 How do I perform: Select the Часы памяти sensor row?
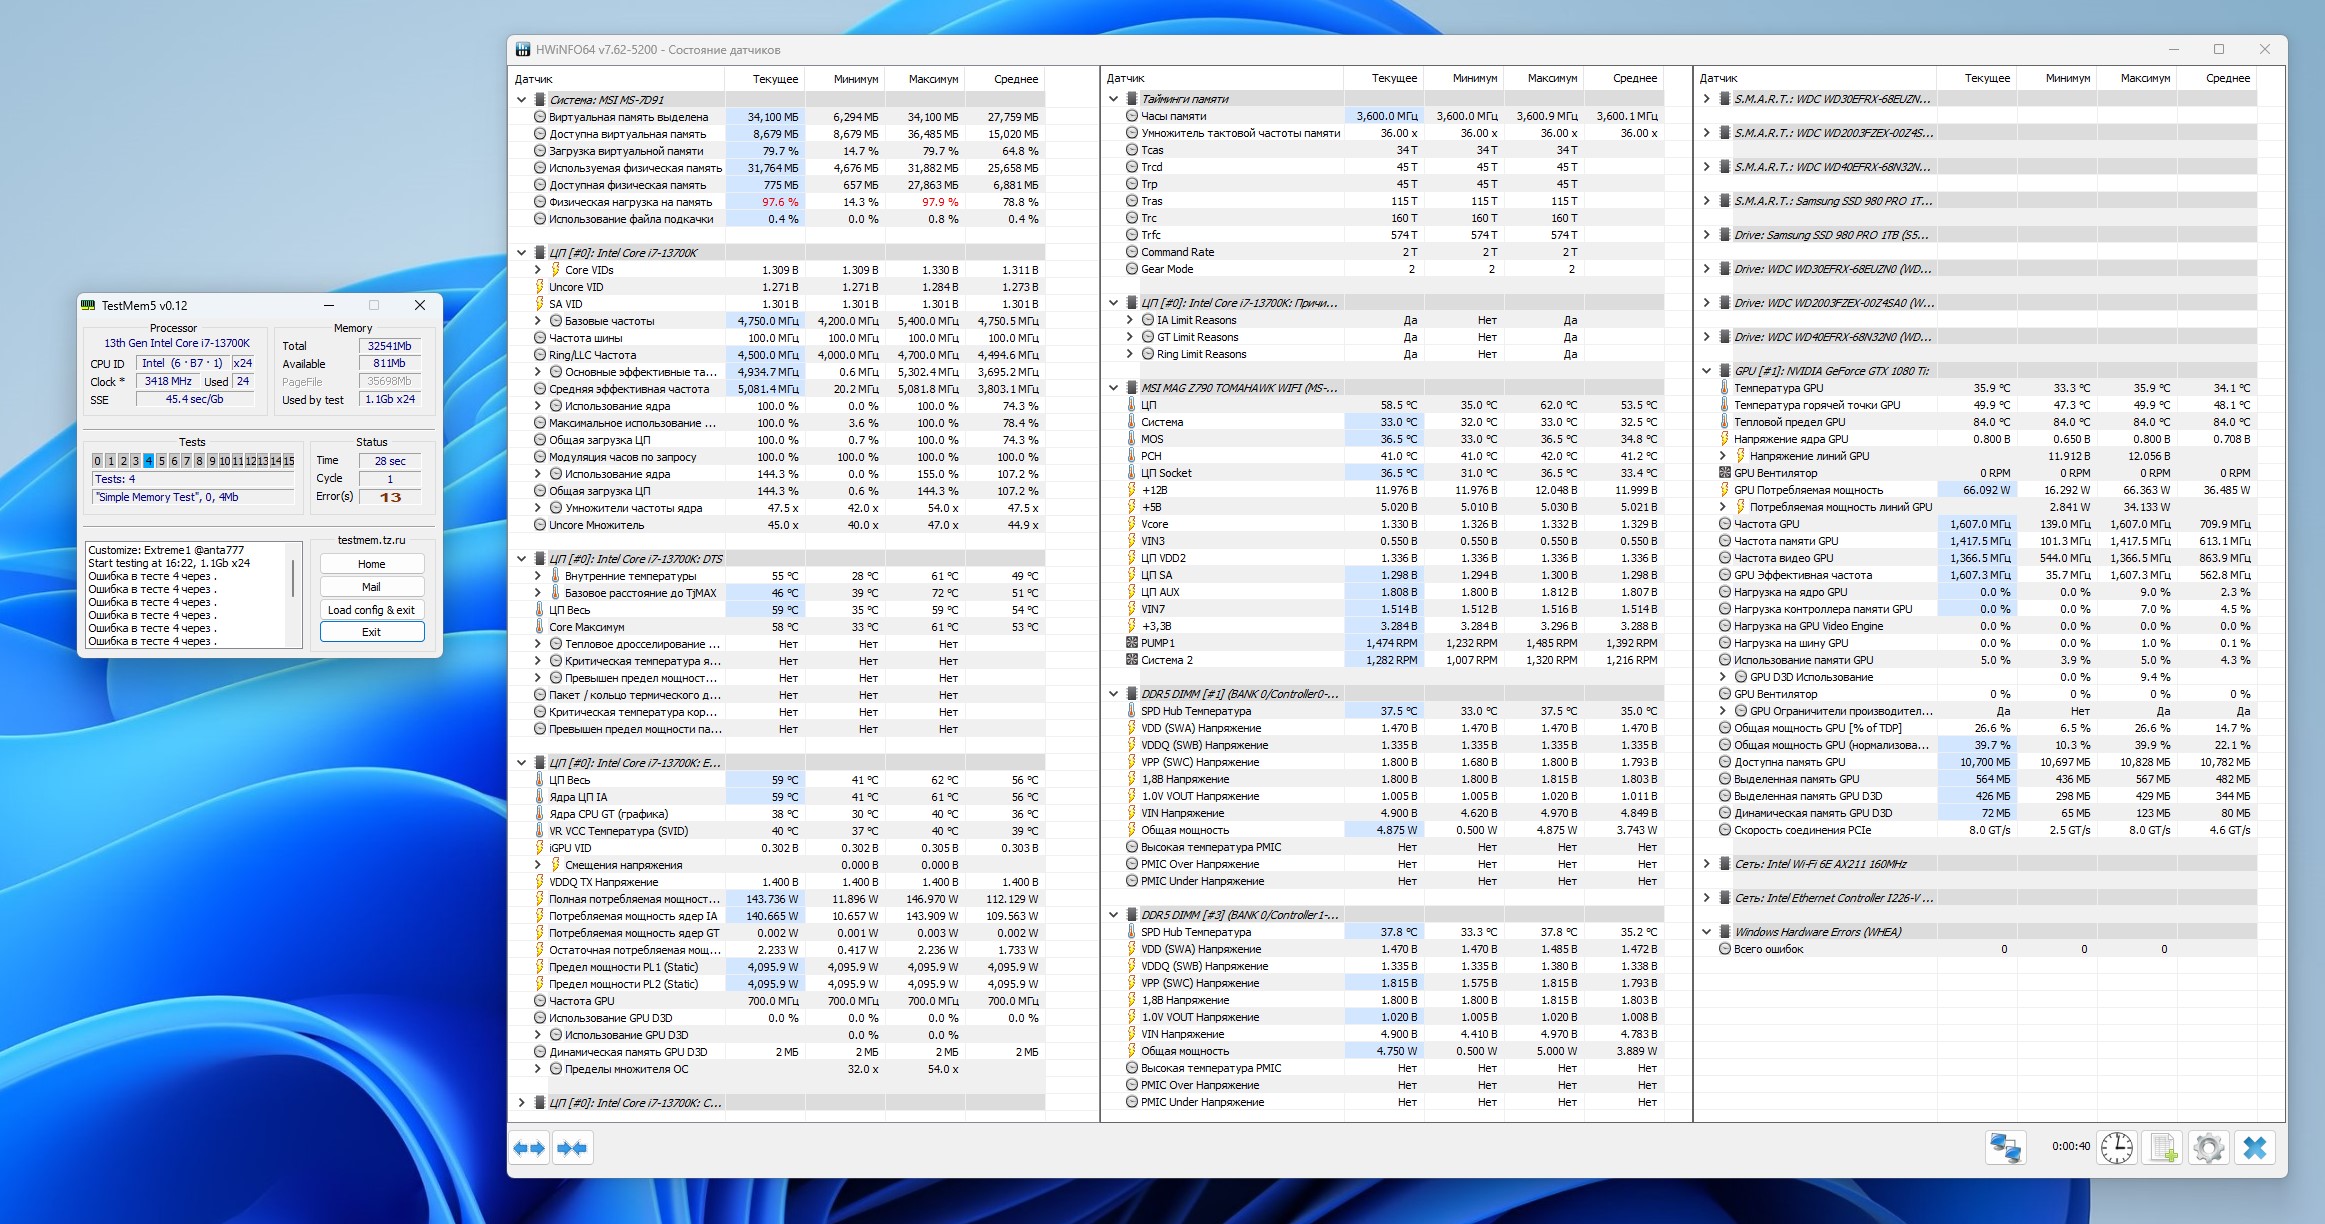tap(1174, 116)
